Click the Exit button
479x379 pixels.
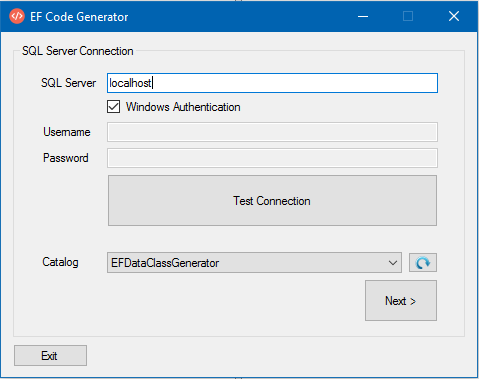pyautogui.click(x=50, y=355)
